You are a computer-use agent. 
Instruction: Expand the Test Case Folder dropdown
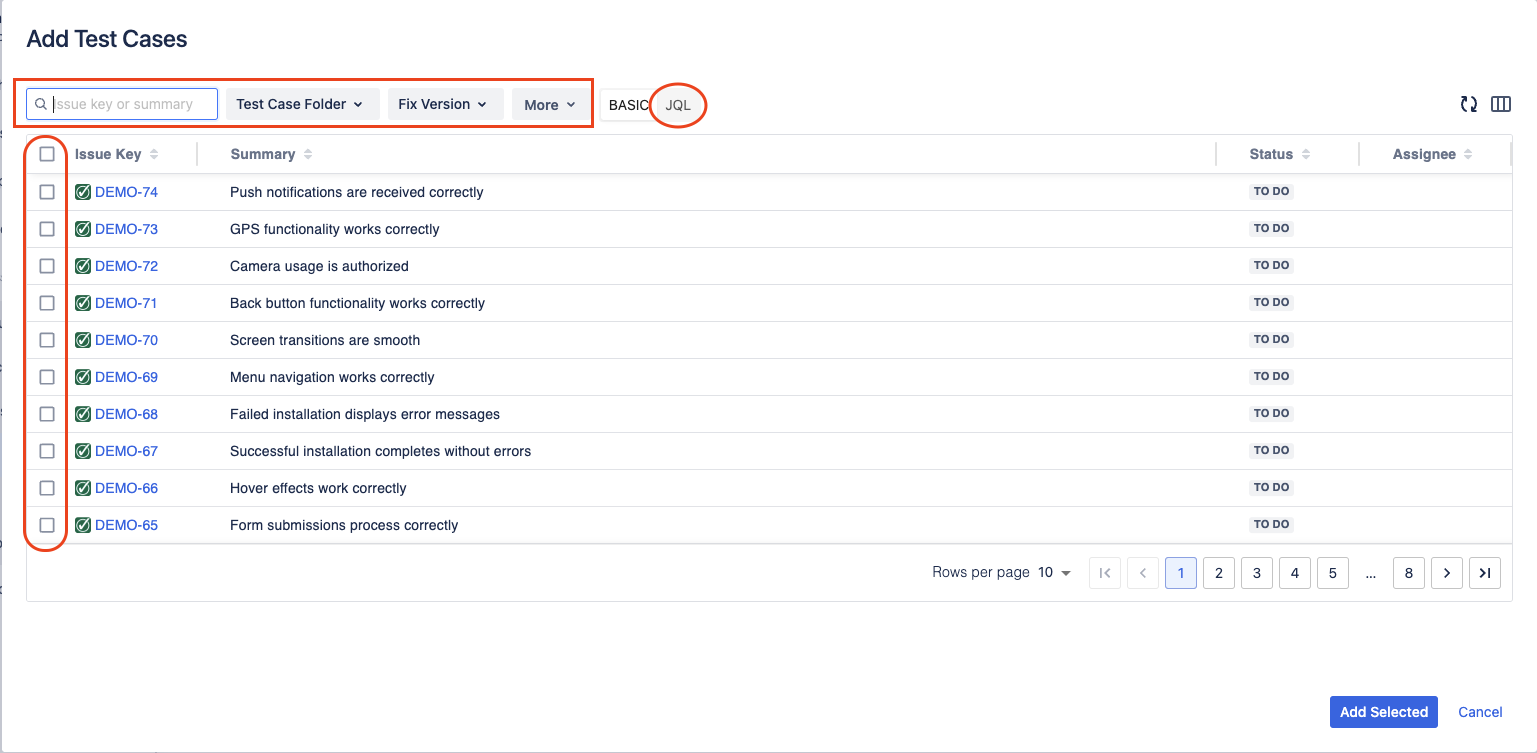point(302,104)
